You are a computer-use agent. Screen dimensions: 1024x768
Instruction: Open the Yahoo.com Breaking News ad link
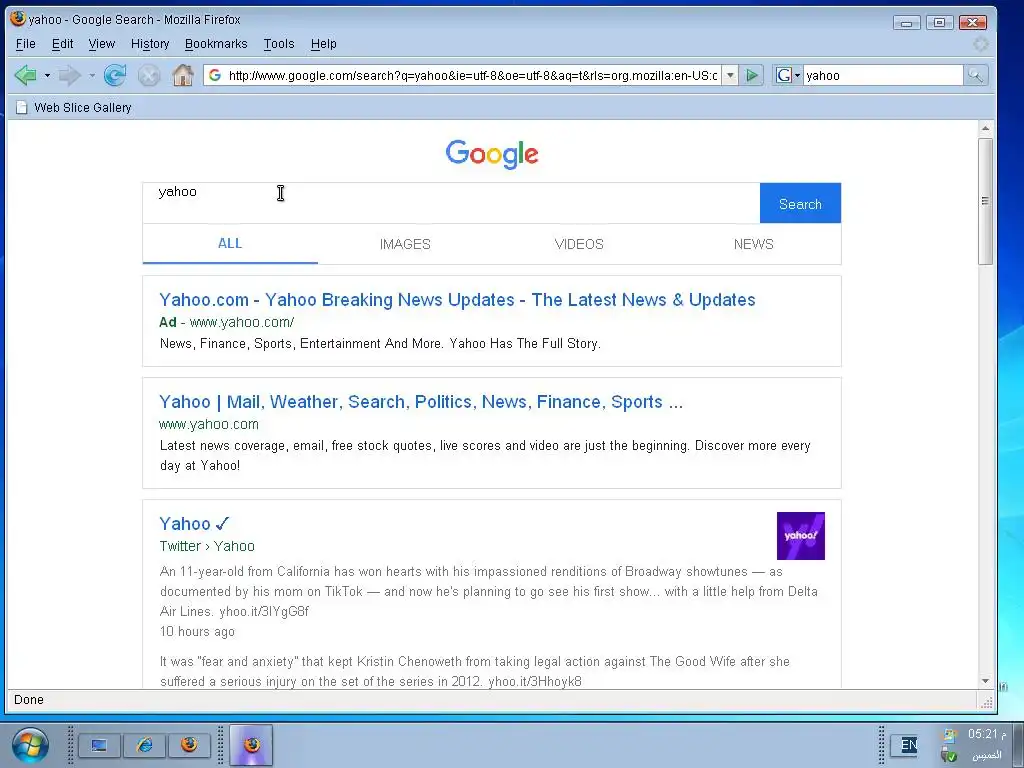457,300
